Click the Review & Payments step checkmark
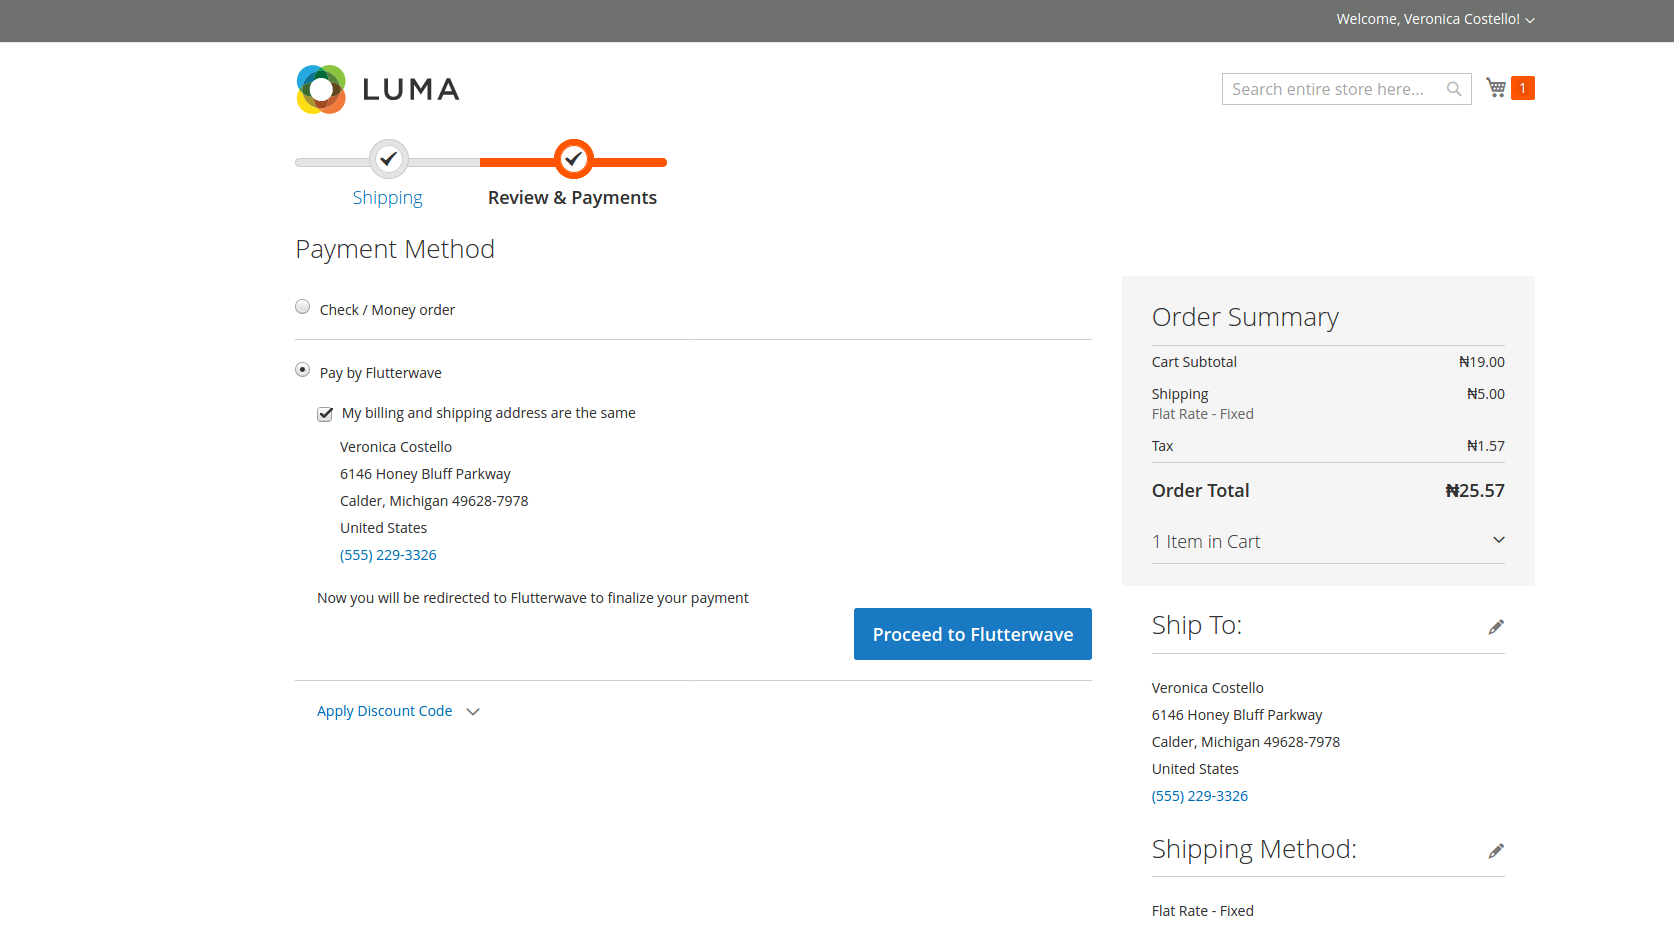 [574, 159]
